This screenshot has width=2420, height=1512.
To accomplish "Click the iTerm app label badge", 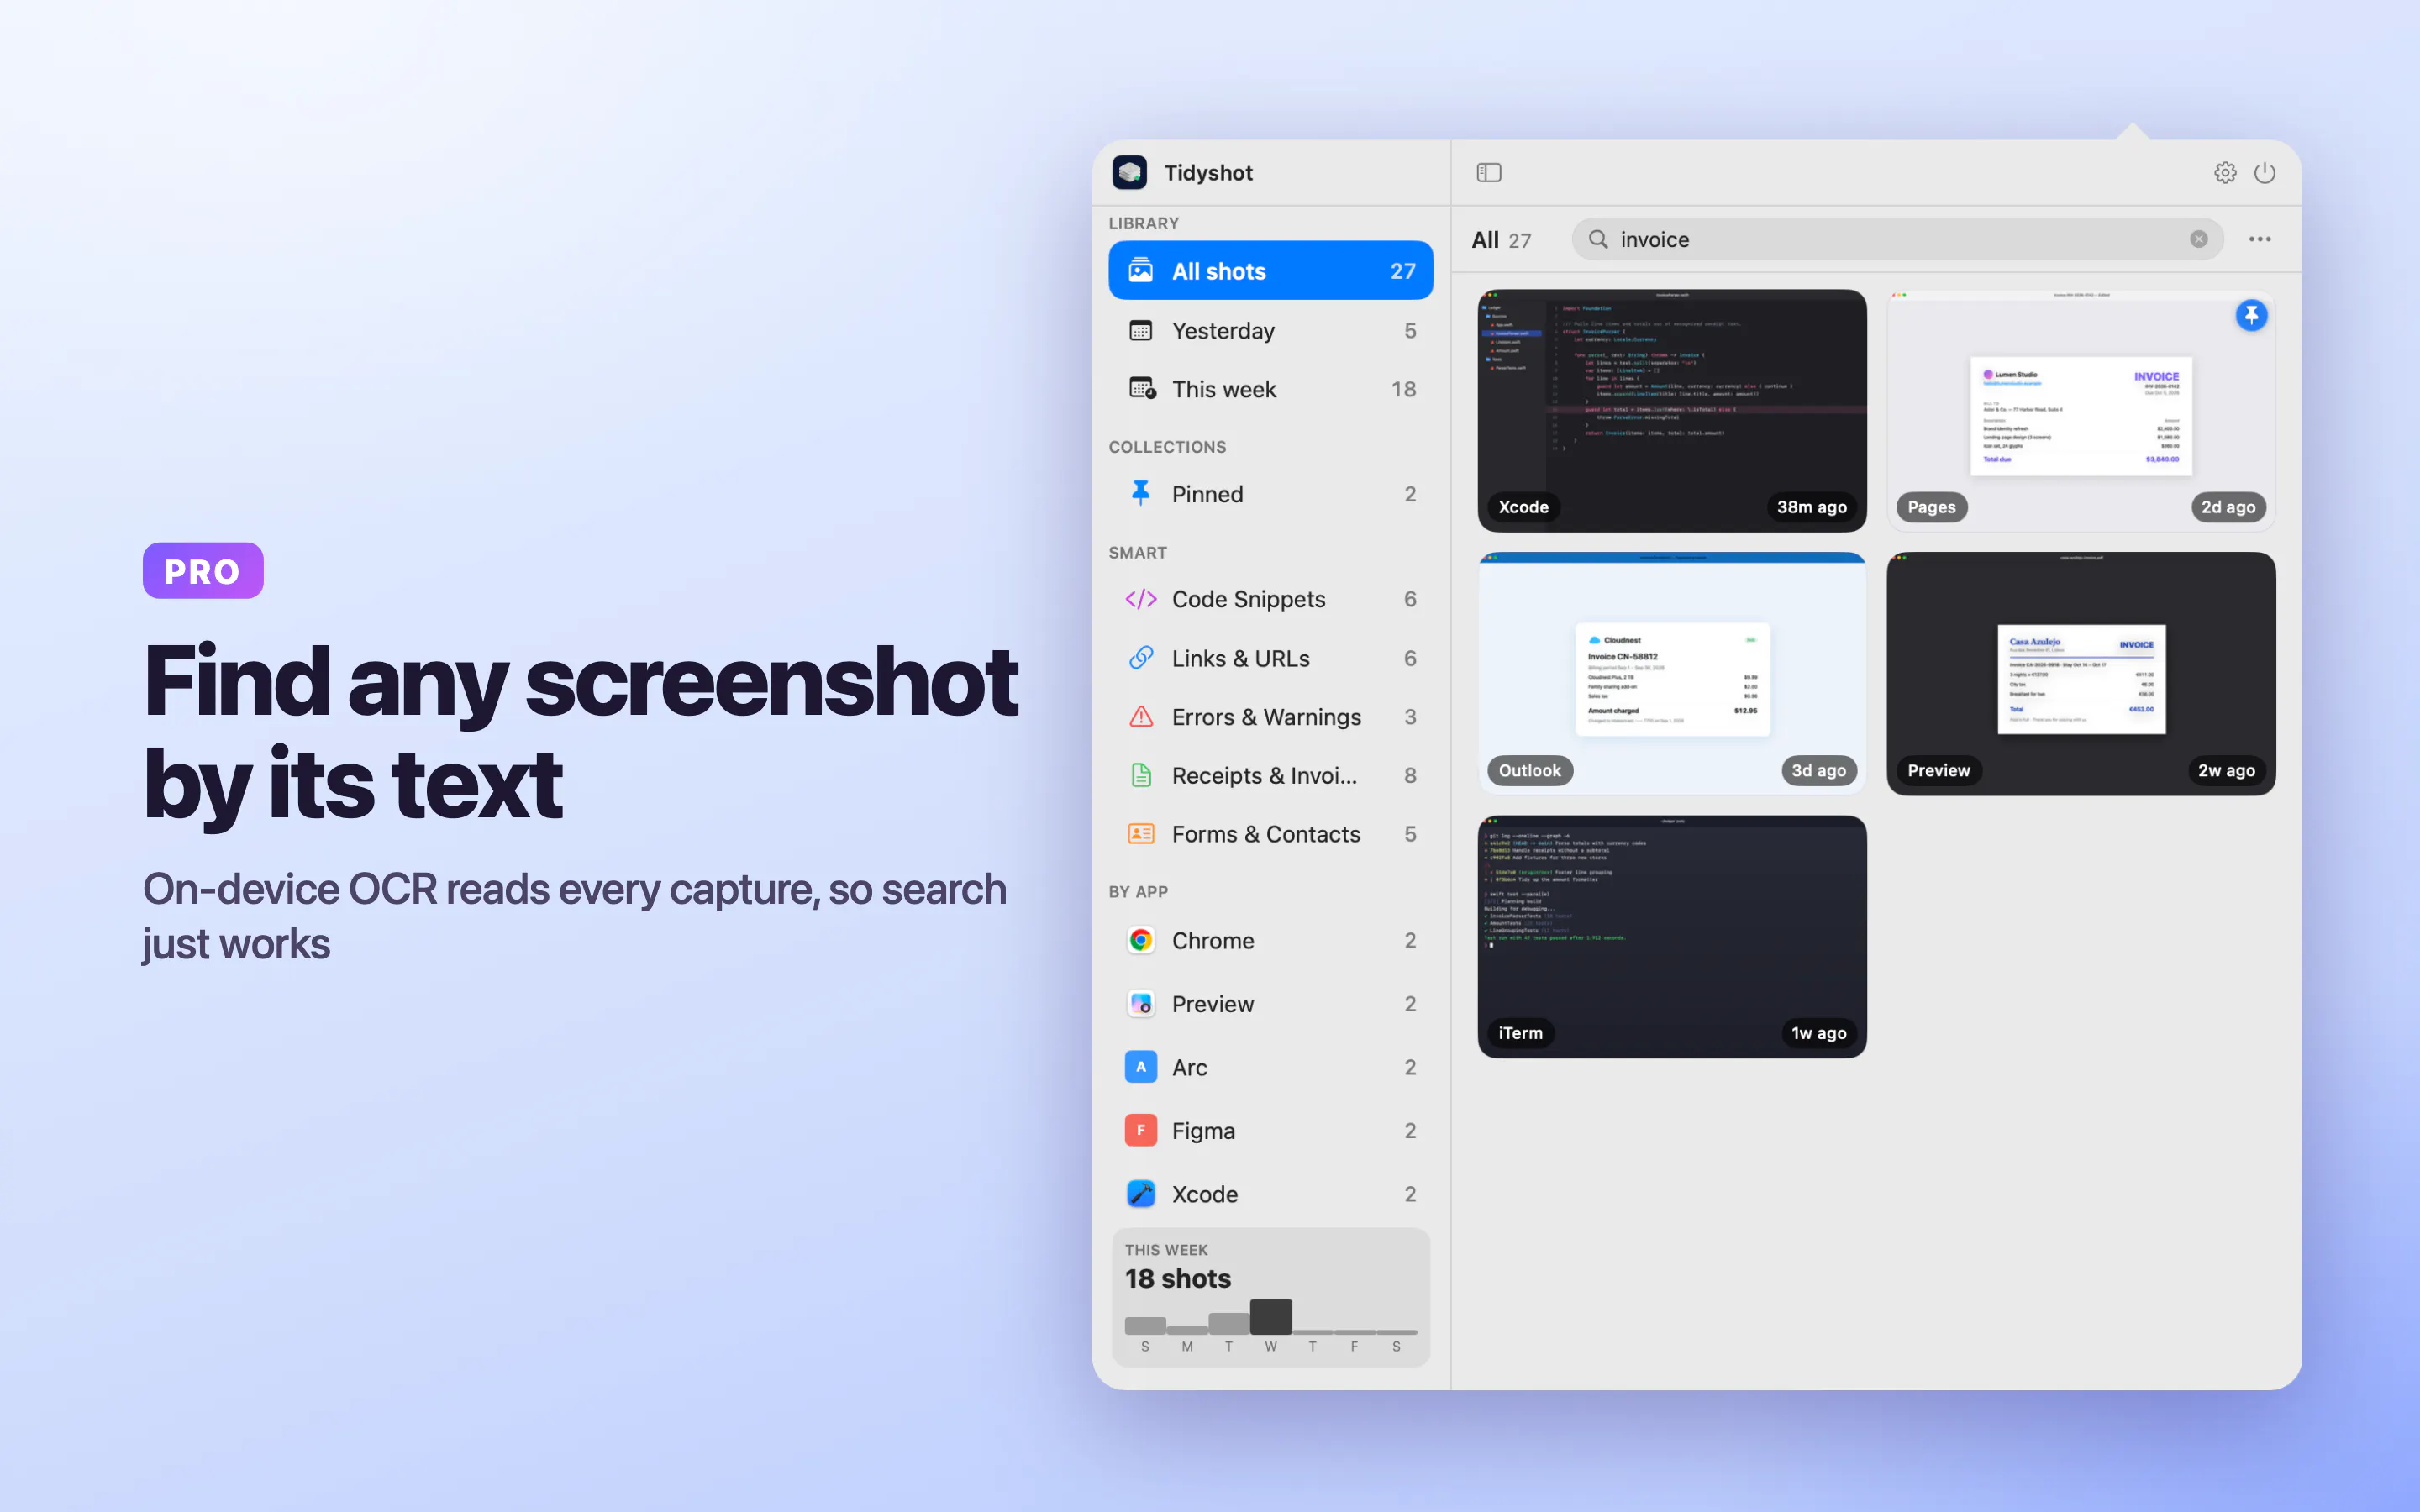I will (1520, 1033).
